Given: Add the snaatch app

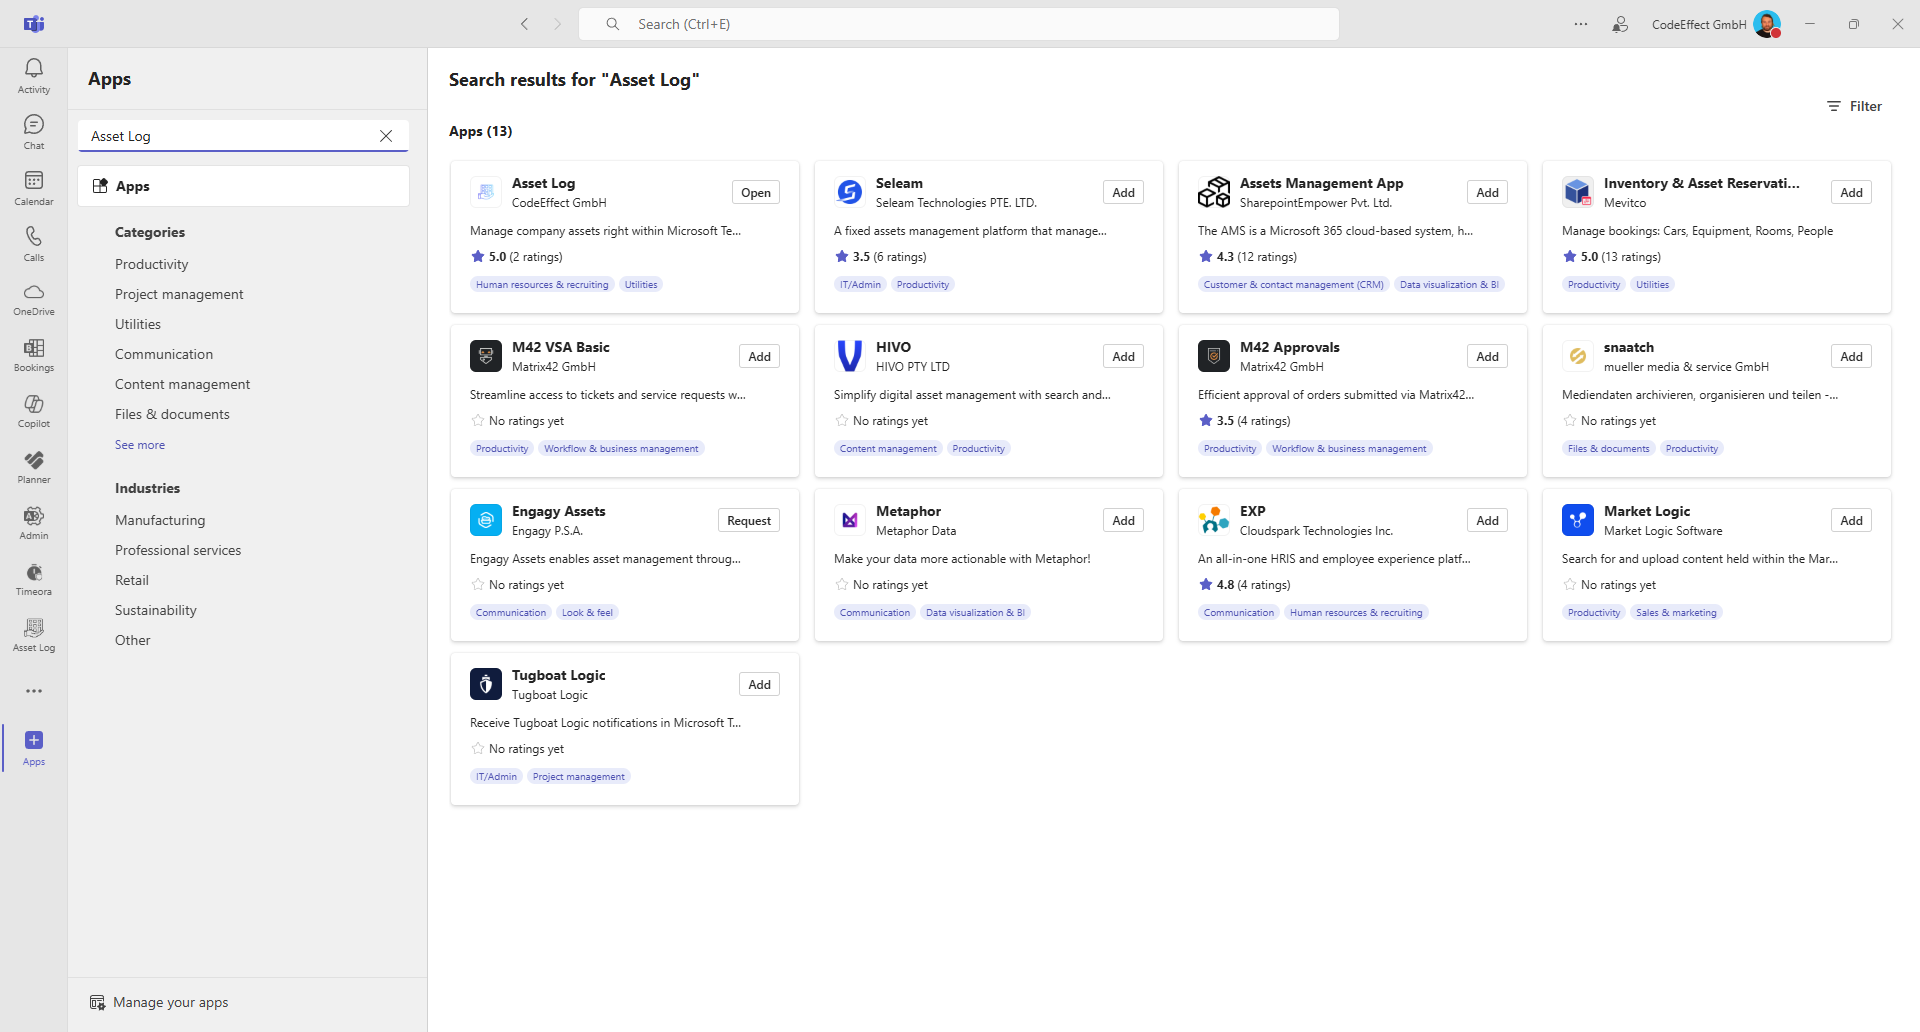Looking at the screenshot, I should (x=1852, y=357).
